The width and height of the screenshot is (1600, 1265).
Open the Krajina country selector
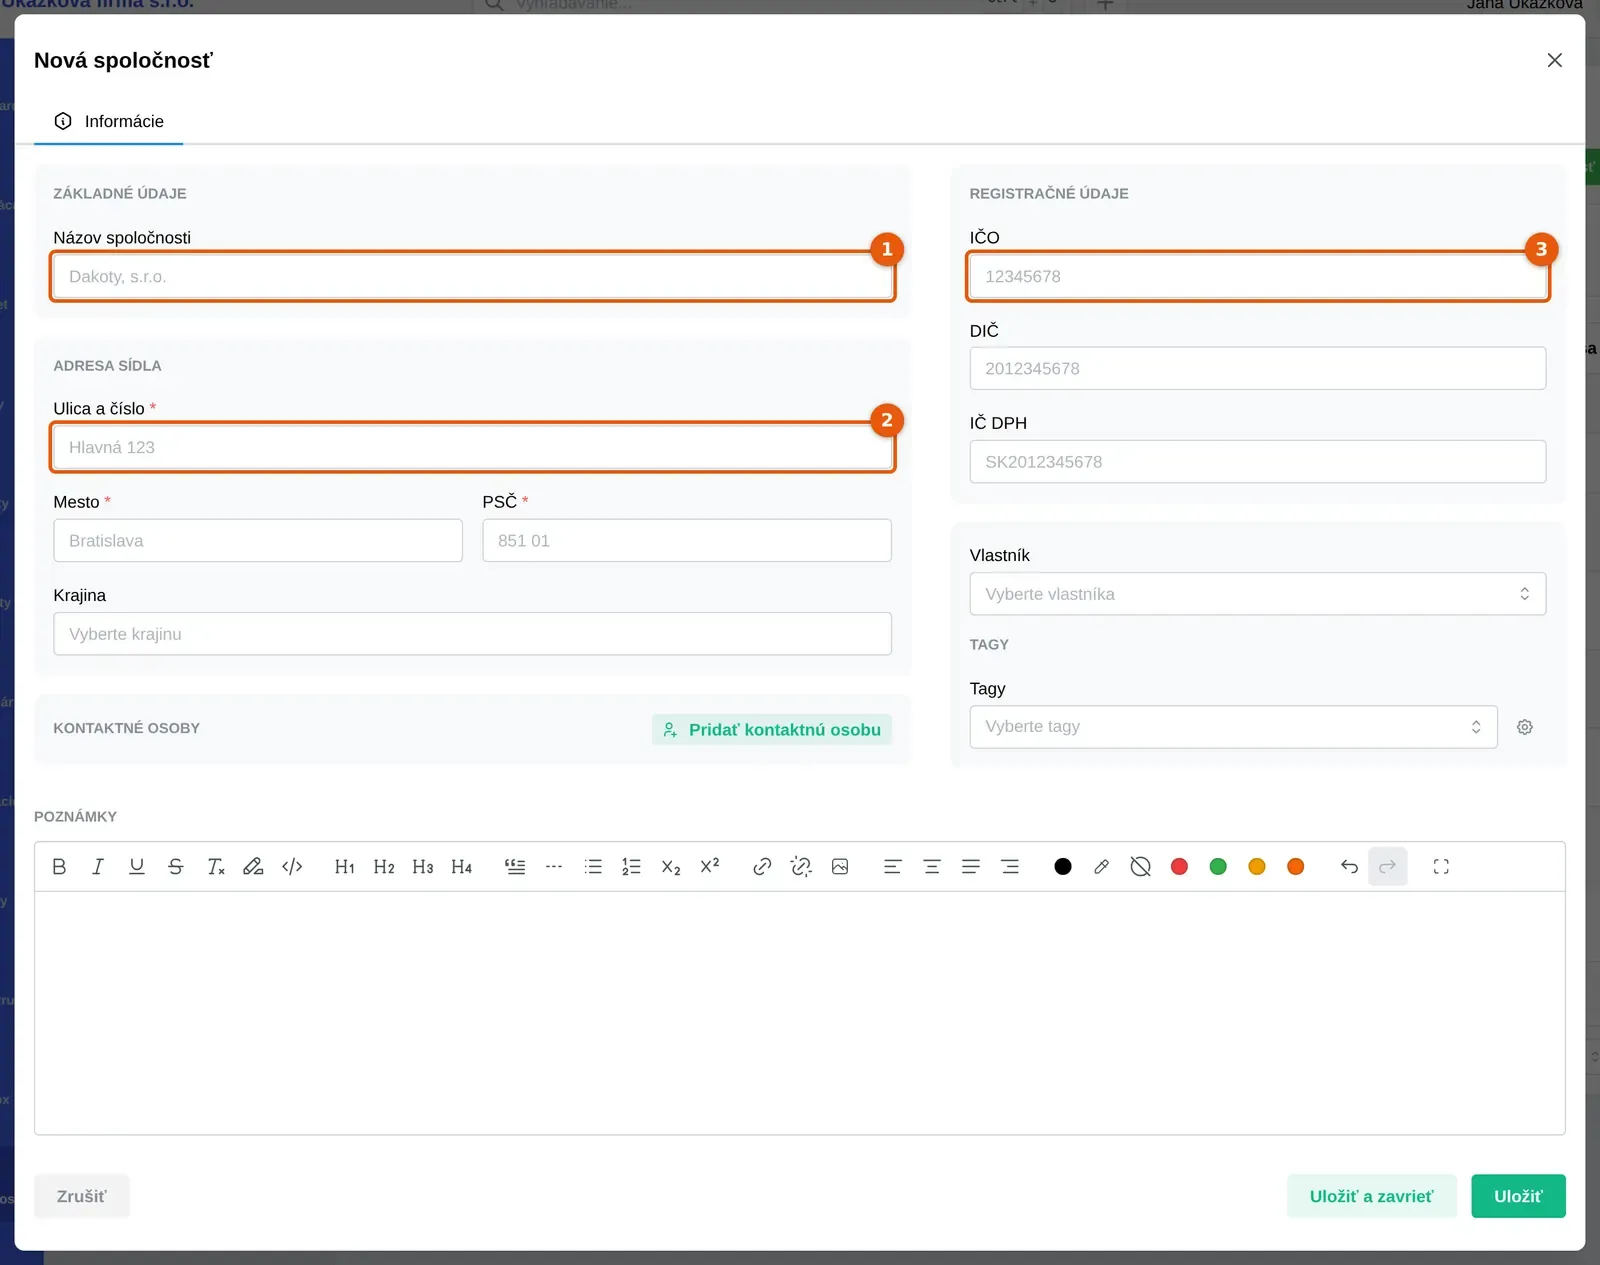(472, 634)
